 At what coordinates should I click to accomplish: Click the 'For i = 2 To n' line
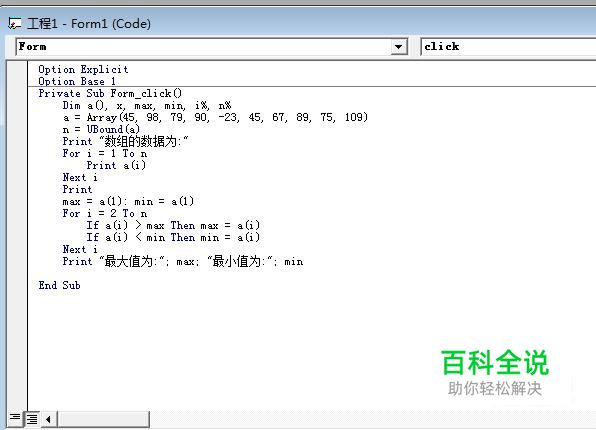(105, 213)
